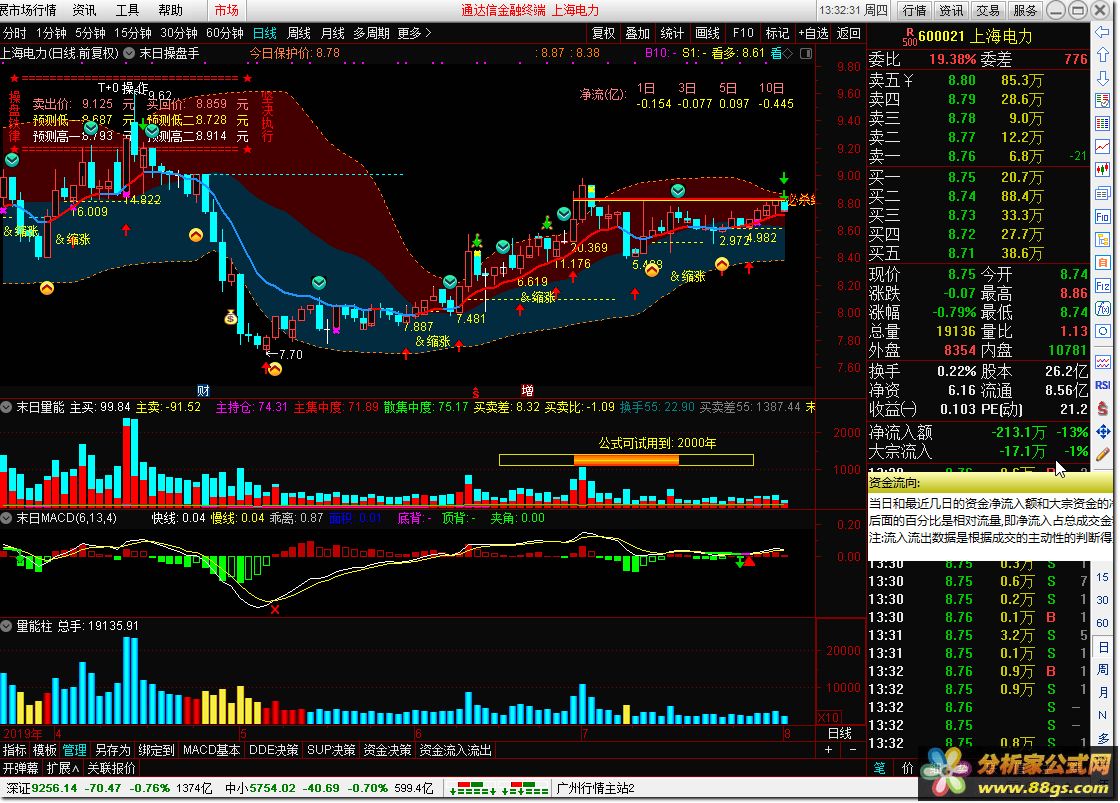Click the 另存为 bottom button

[x=112, y=749]
